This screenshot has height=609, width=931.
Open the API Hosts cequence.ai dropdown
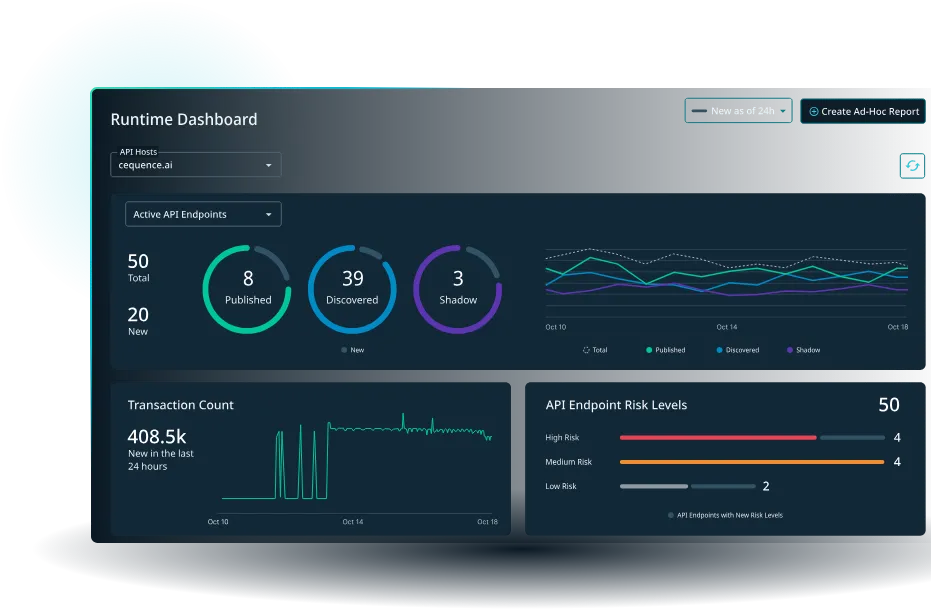(195, 164)
